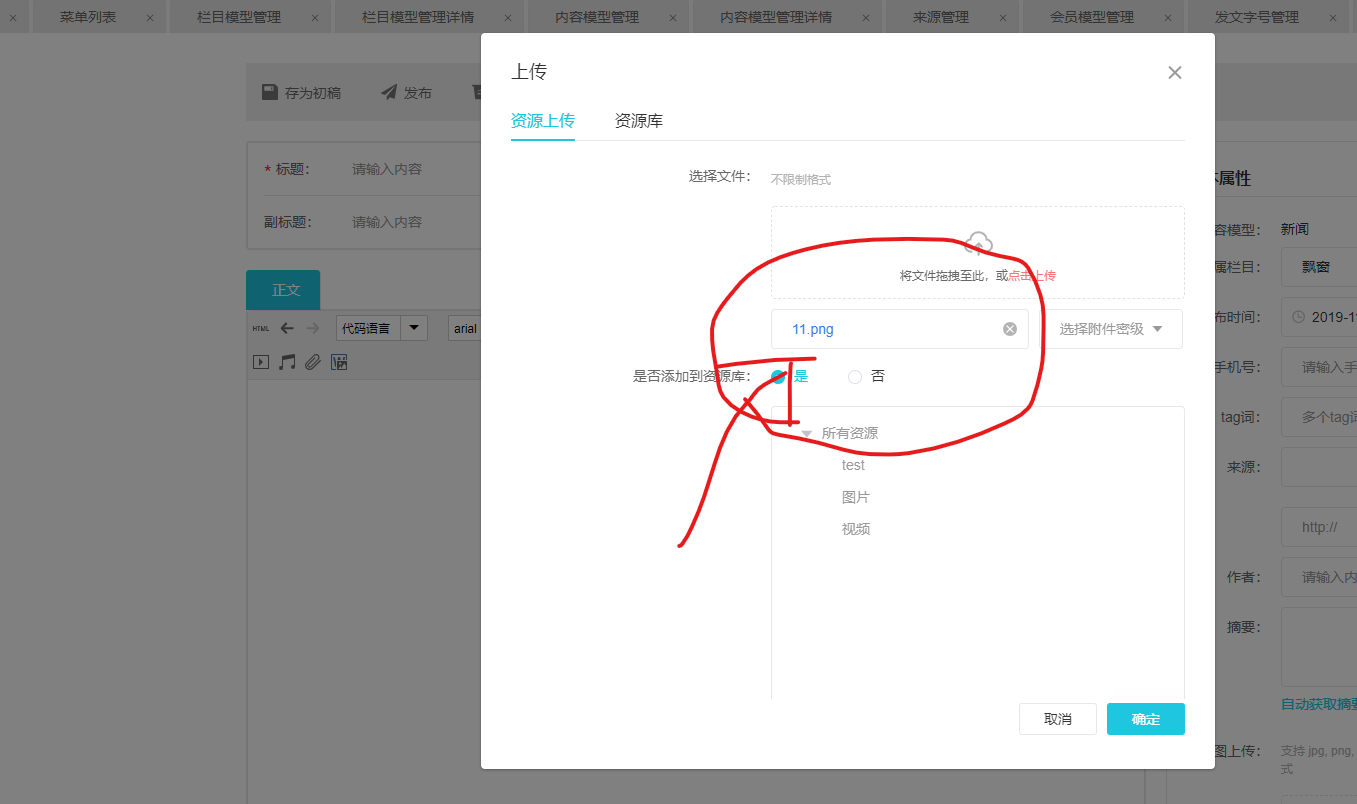This screenshot has height=804, width=1357.
Task: Click the paperclip attachment icon
Action: pos(313,362)
